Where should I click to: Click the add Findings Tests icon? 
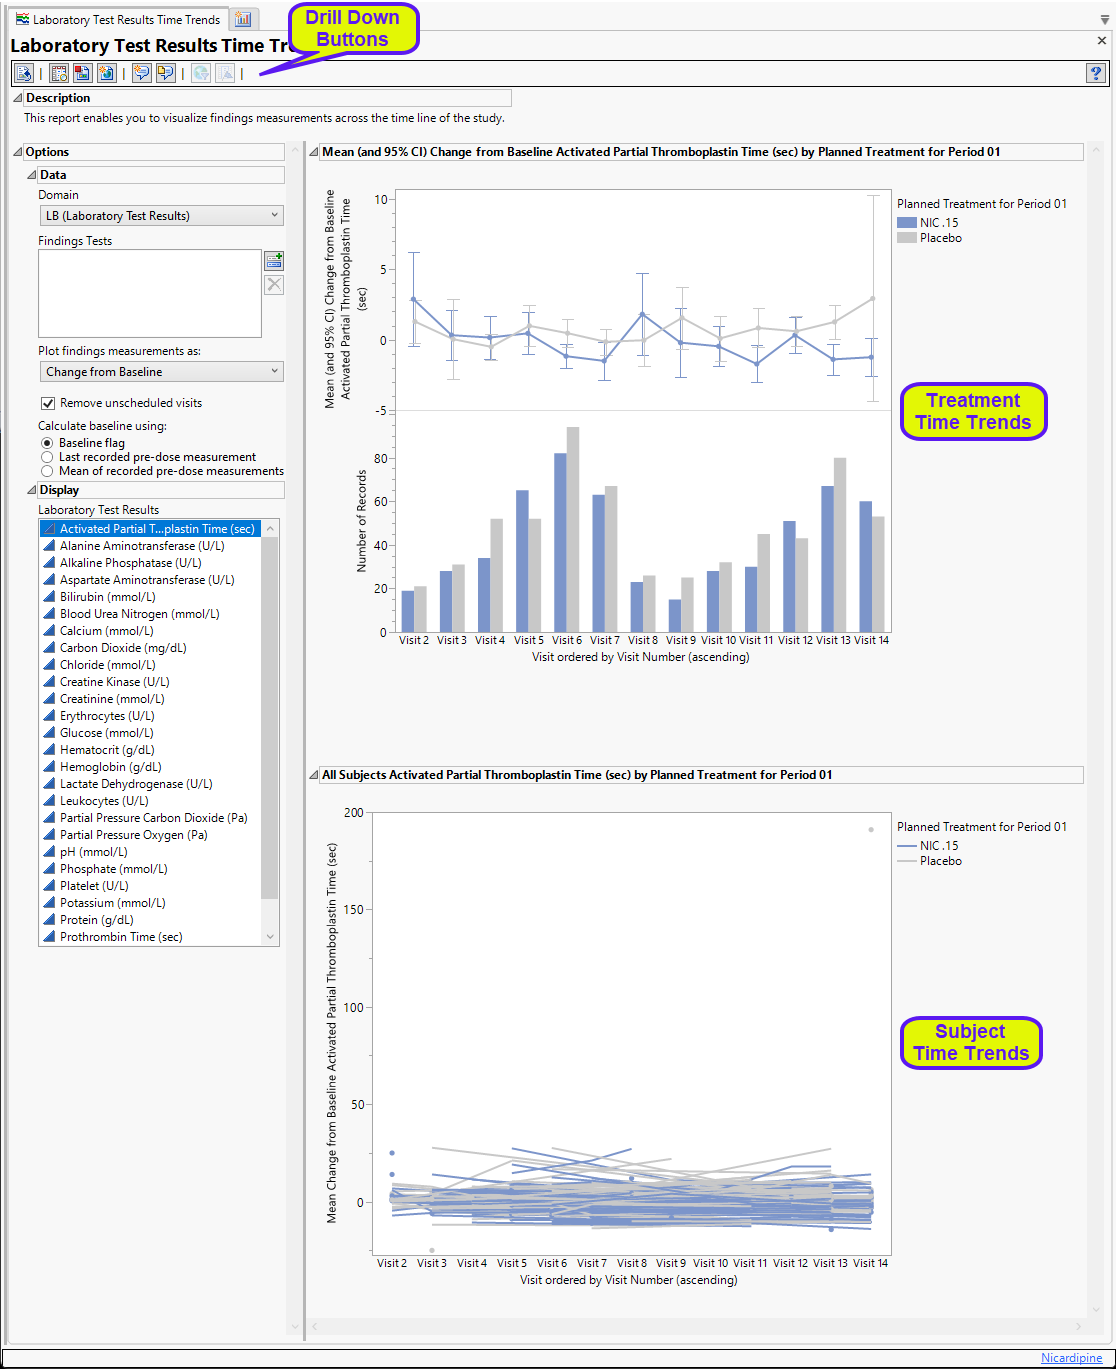pos(274,261)
